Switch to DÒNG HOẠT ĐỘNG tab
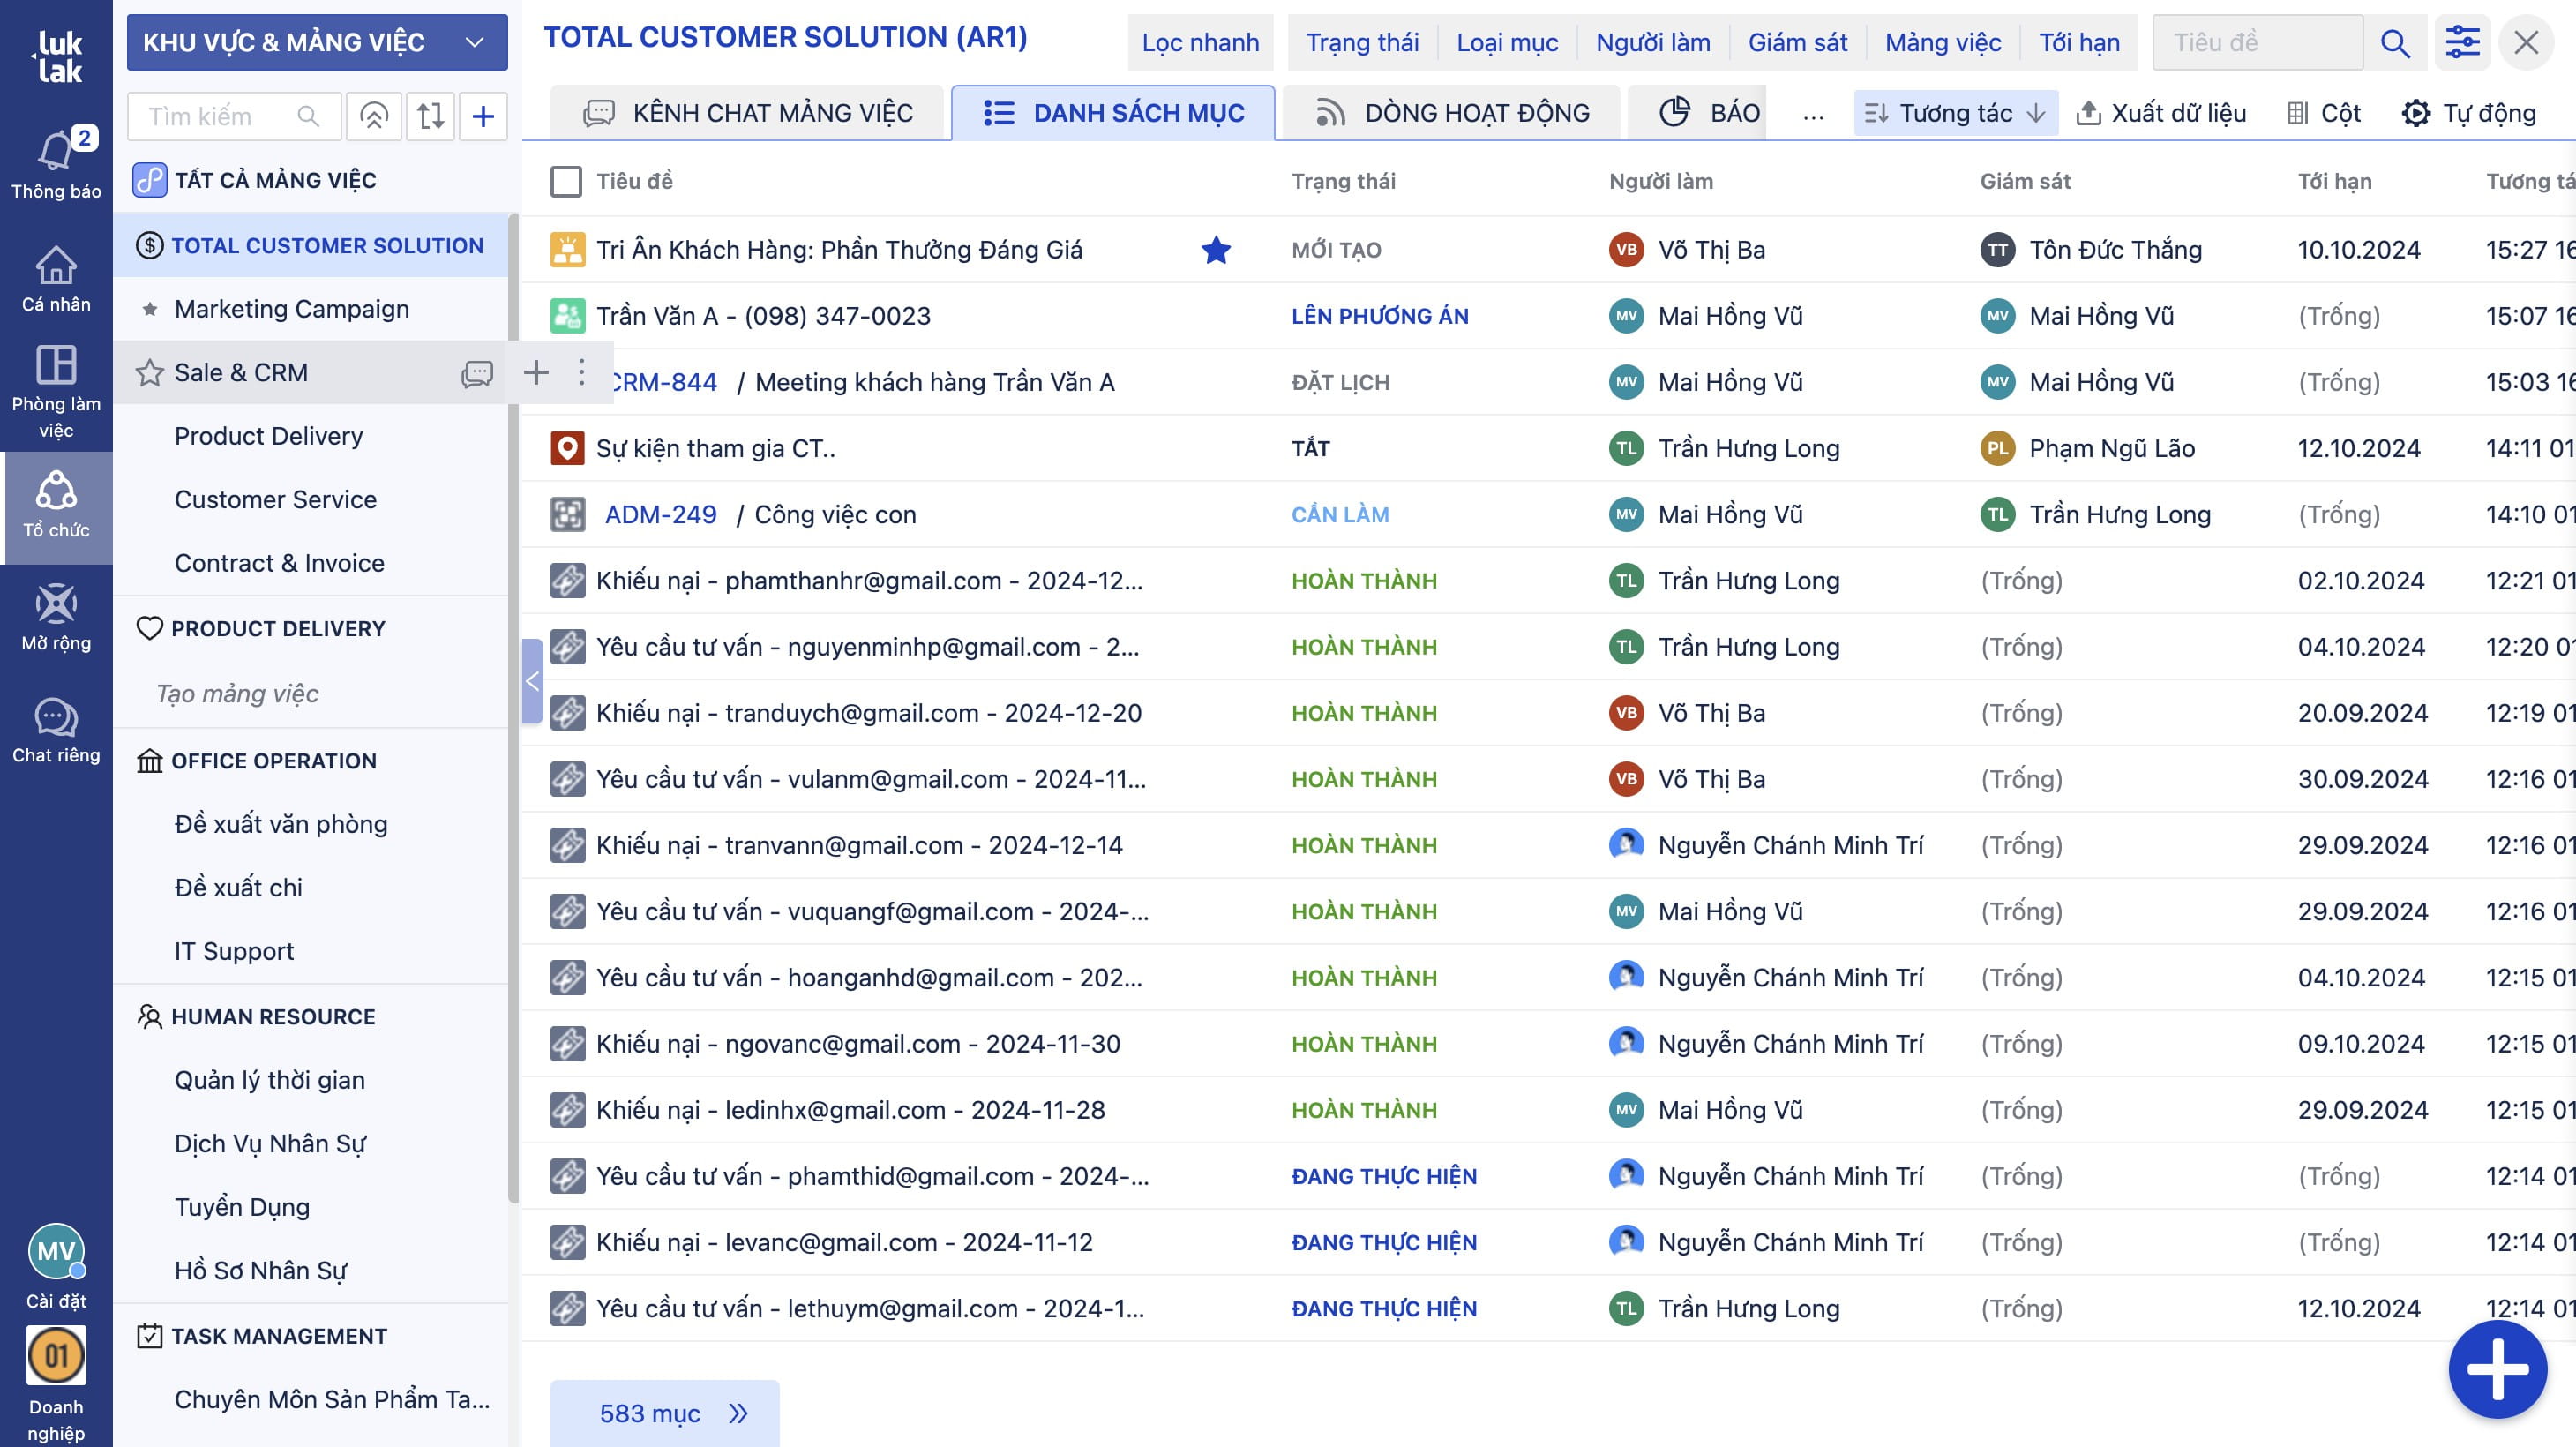This screenshot has width=2576, height=1447. click(1452, 113)
